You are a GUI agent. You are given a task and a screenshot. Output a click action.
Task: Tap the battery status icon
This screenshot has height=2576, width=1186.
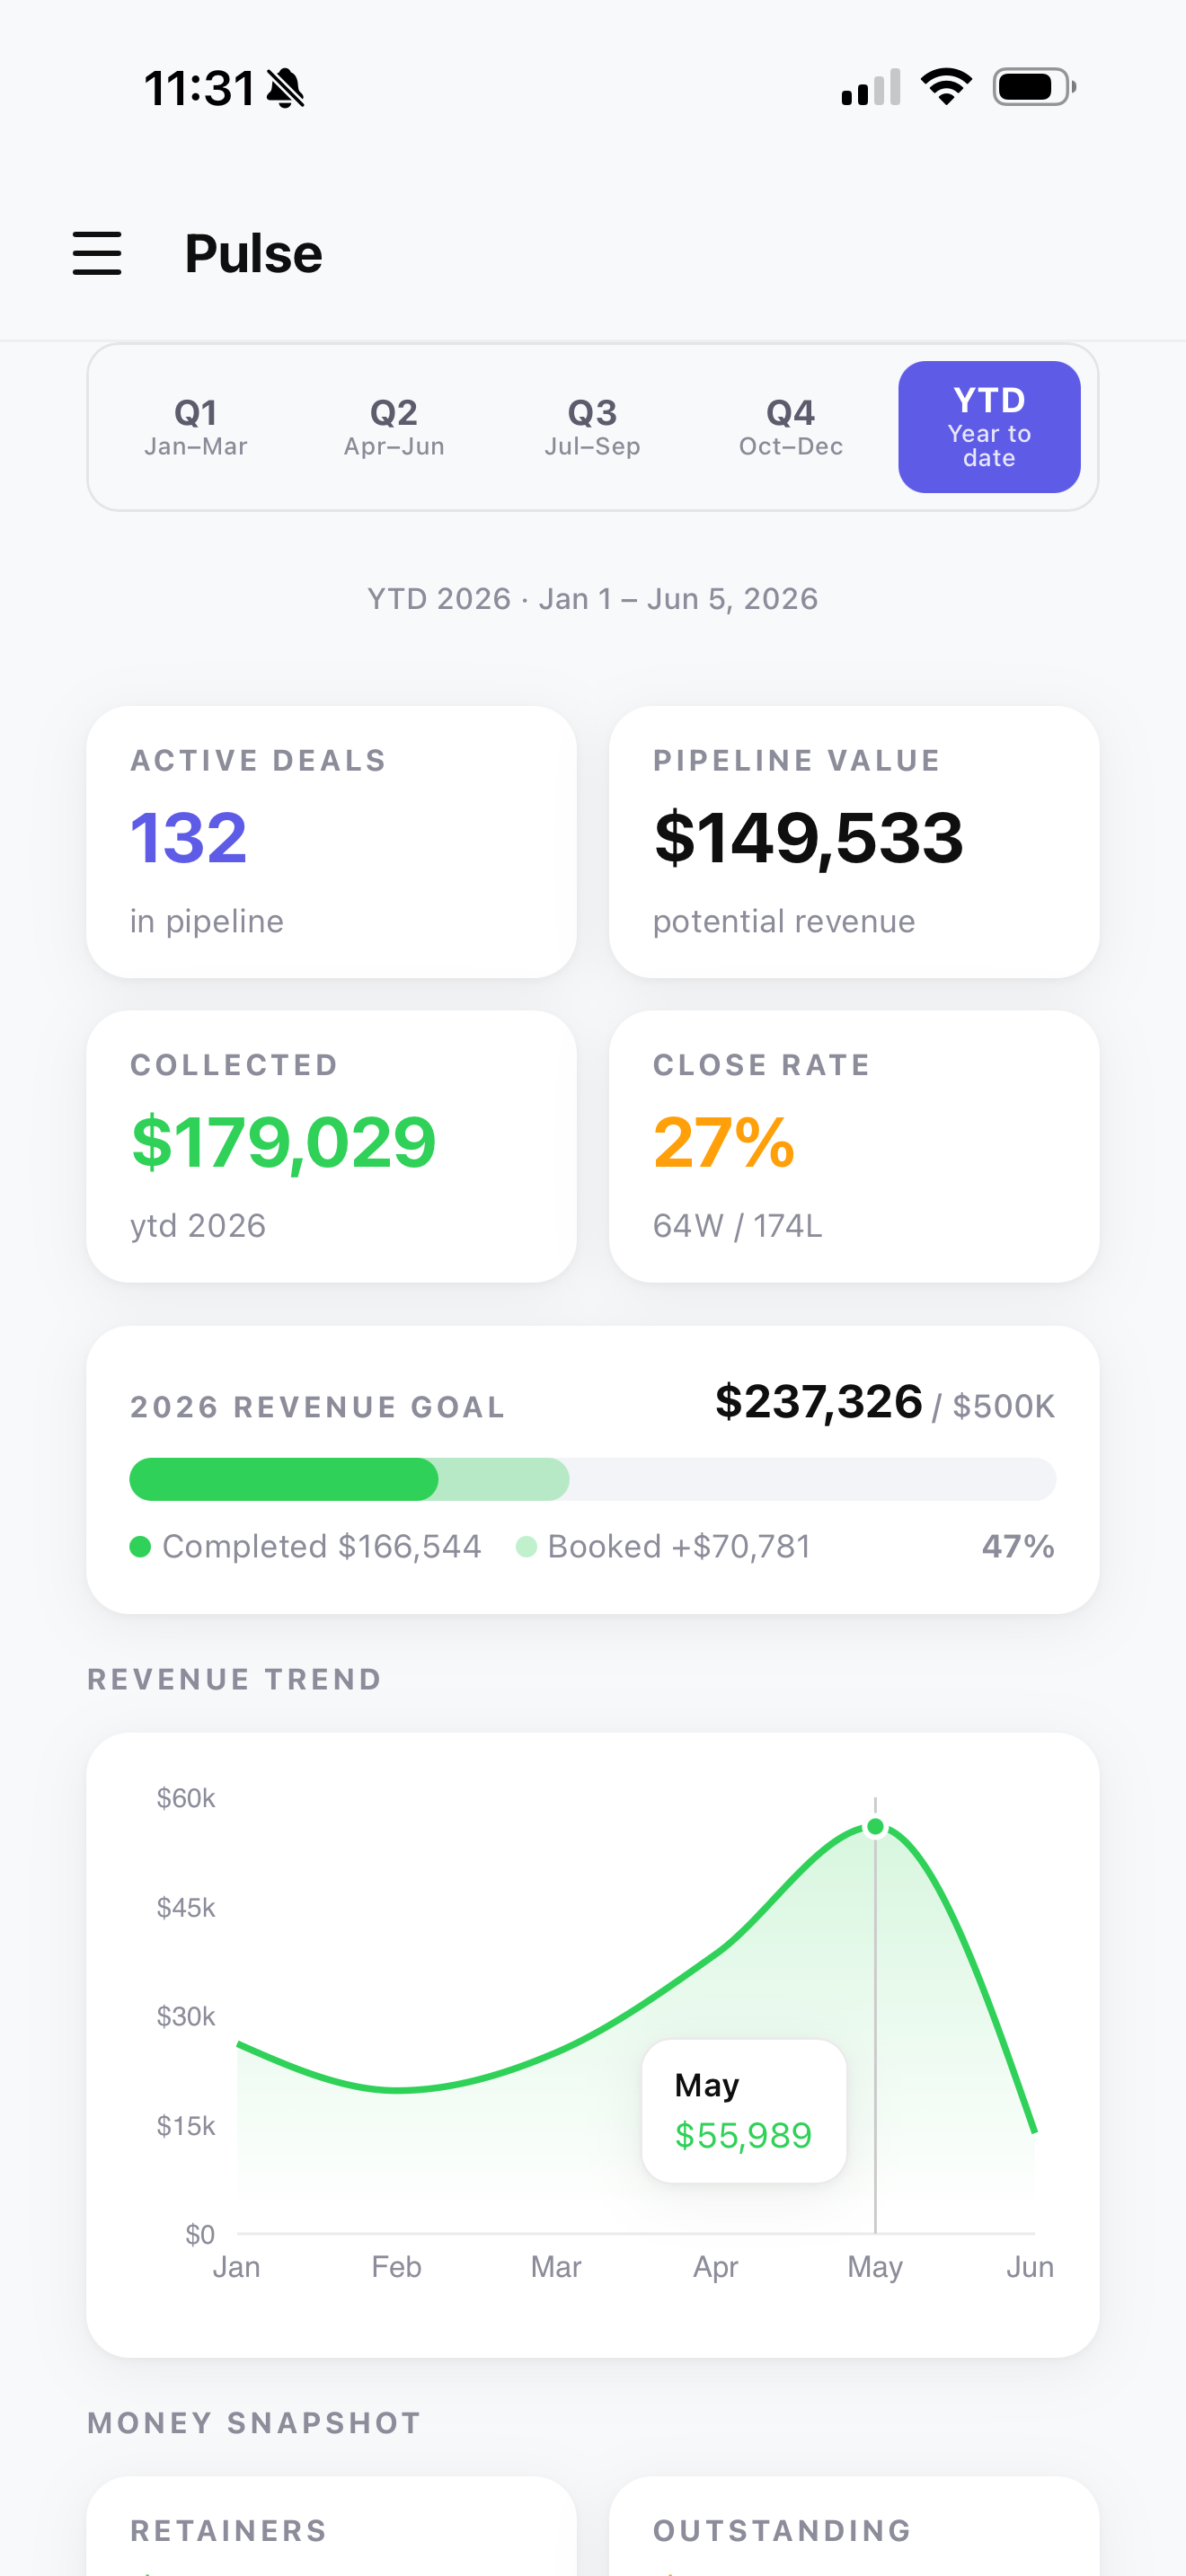[1034, 87]
